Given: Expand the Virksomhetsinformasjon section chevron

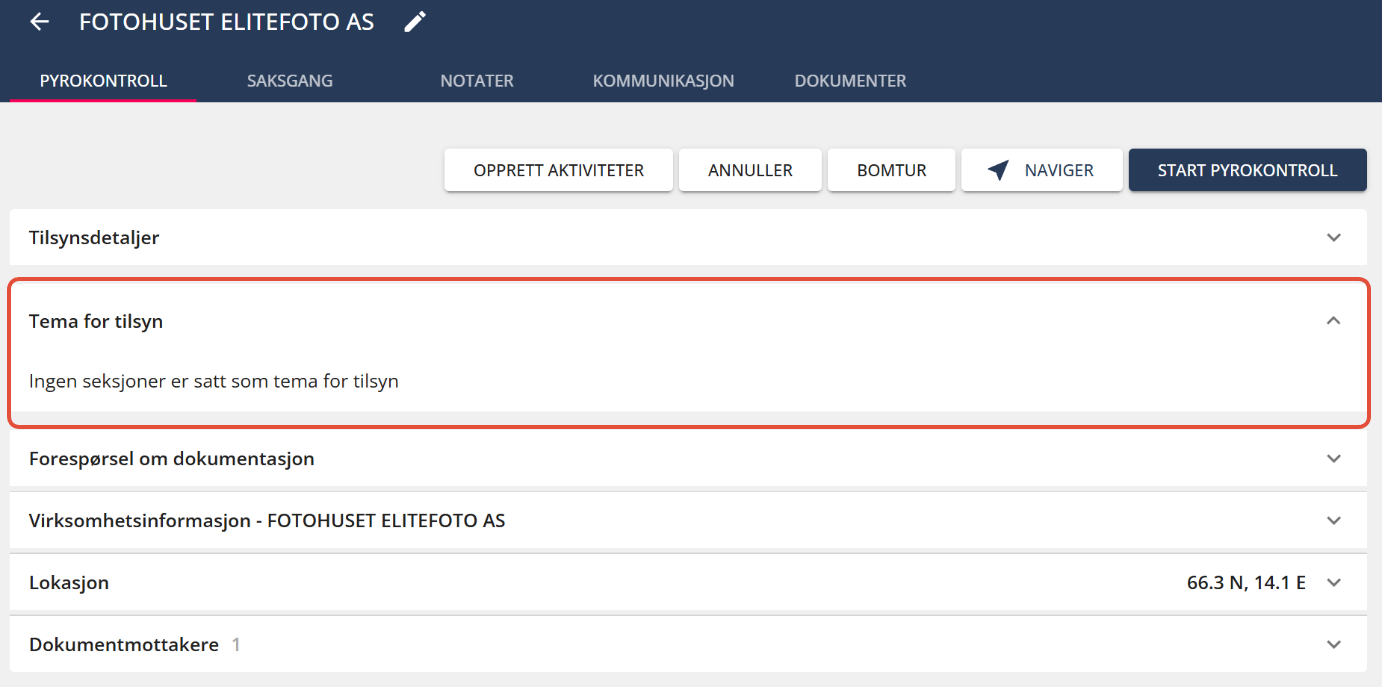Looking at the screenshot, I should click(x=1333, y=521).
